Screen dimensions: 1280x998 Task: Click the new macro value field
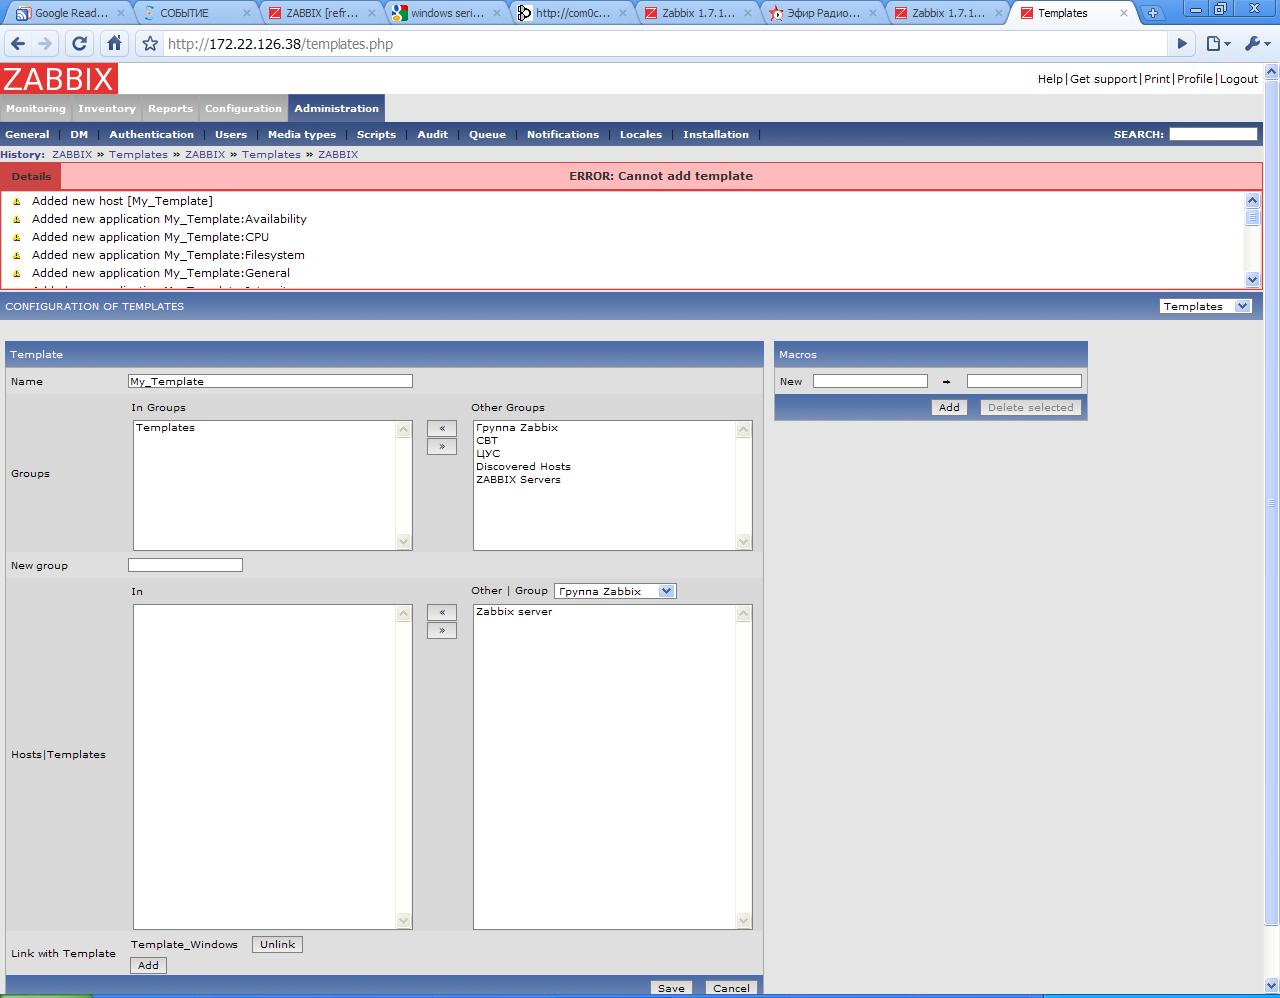tap(1024, 381)
